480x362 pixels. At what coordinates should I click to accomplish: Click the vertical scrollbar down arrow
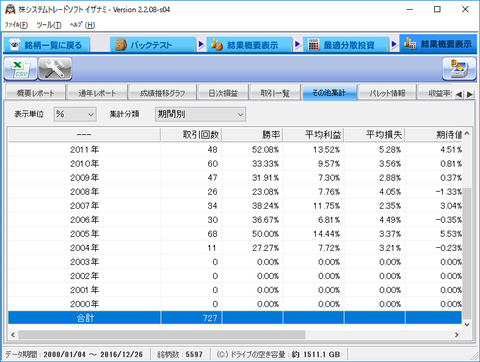(x=467, y=324)
